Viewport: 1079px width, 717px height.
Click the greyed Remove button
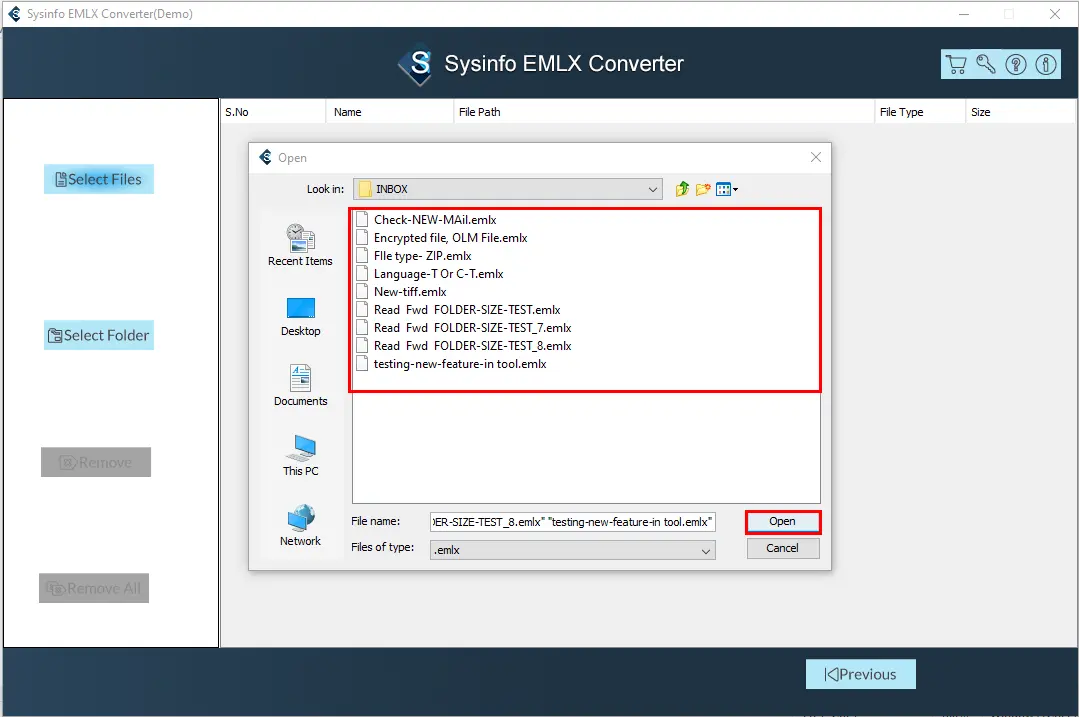click(96, 462)
